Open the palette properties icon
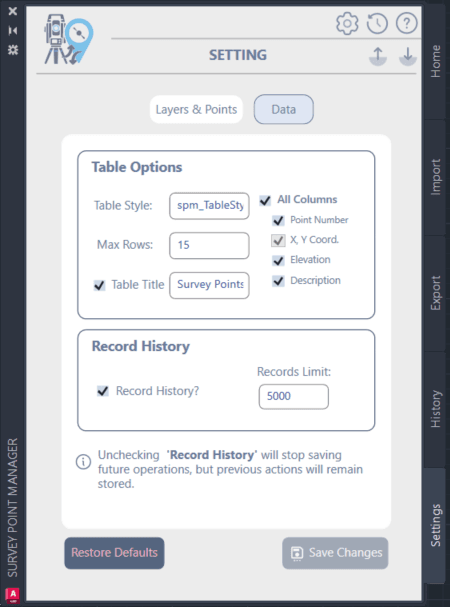The width and height of the screenshot is (450, 607). [13, 50]
